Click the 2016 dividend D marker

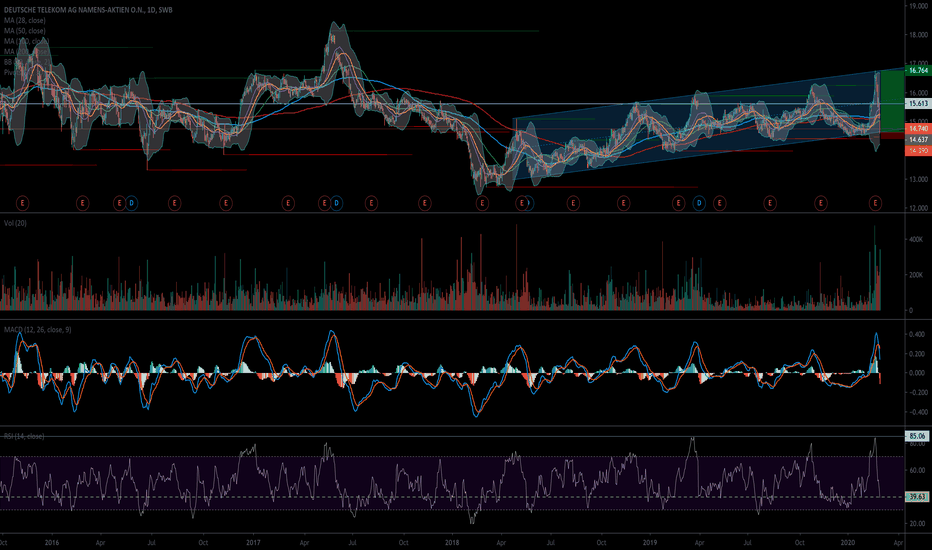point(131,203)
